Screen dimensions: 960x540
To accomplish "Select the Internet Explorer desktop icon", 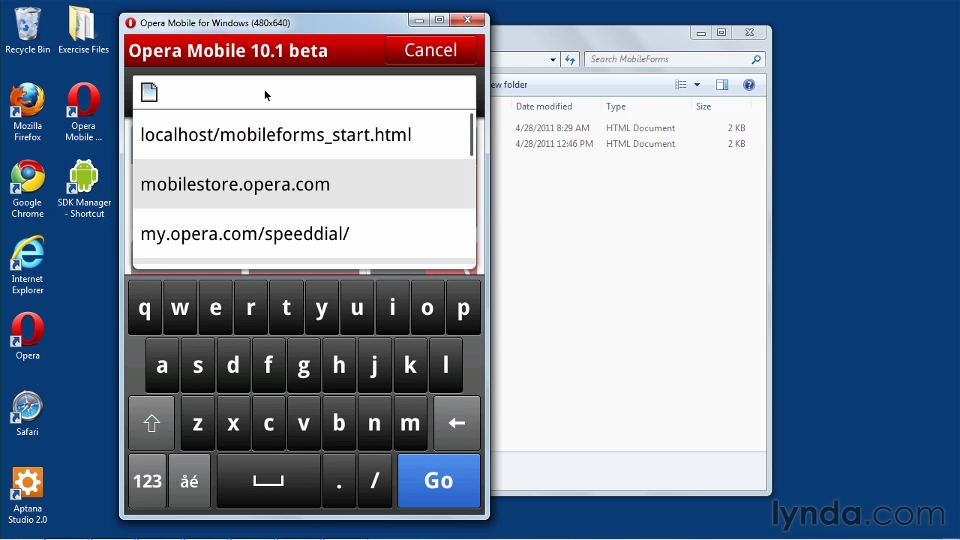I will 27,265.
